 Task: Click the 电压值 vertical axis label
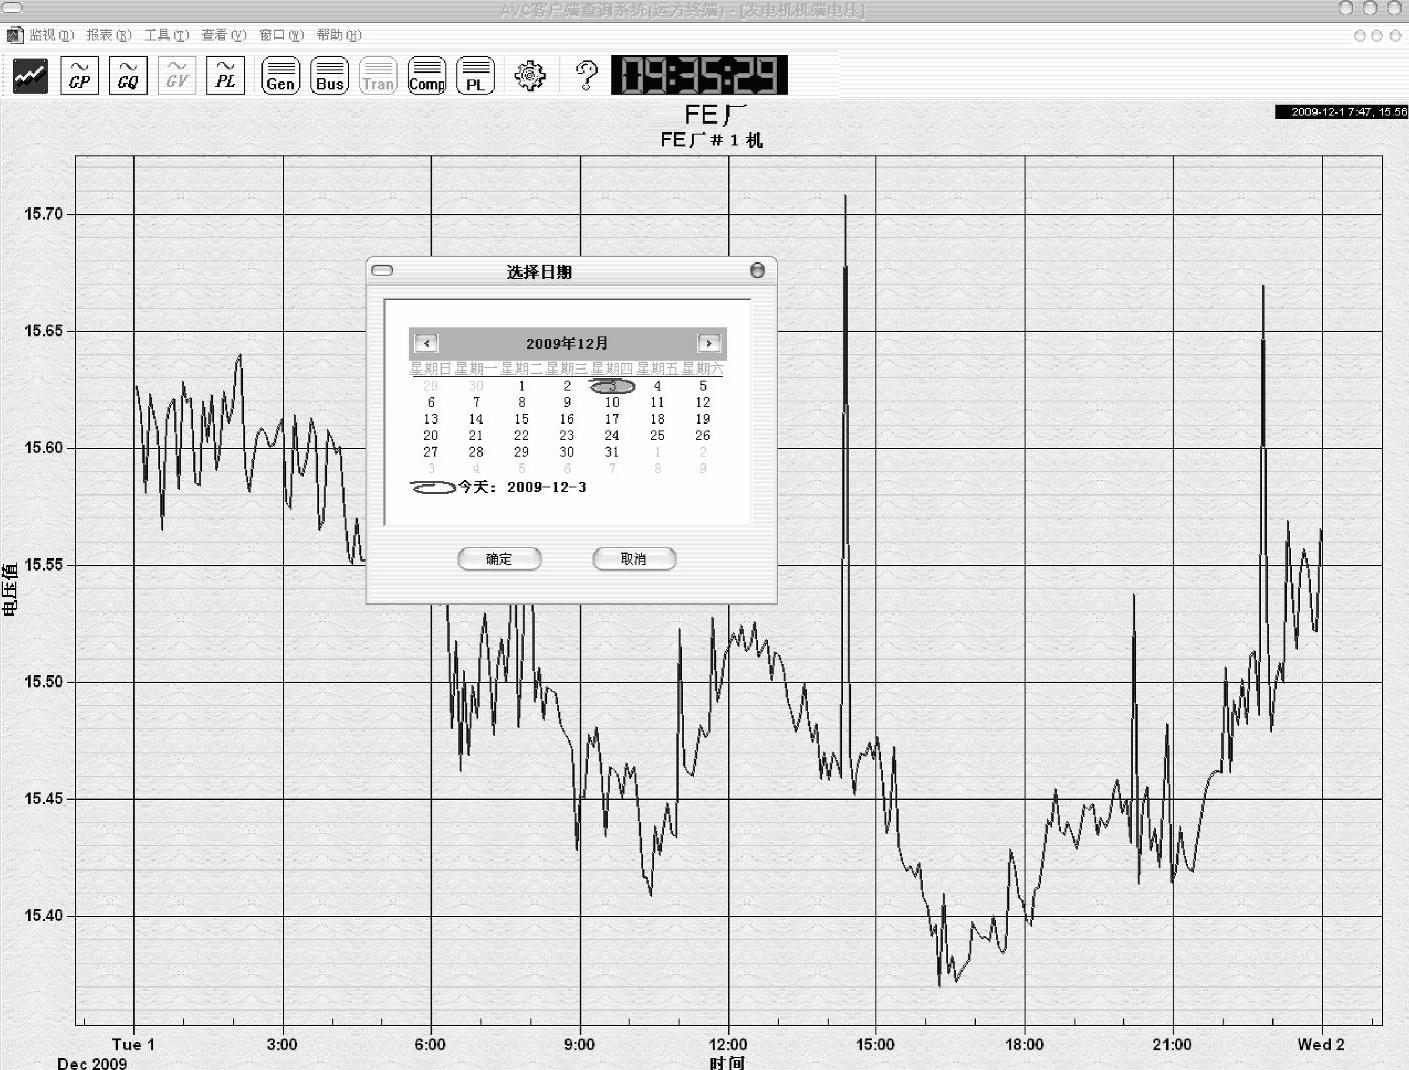click(x=11, y=589)
